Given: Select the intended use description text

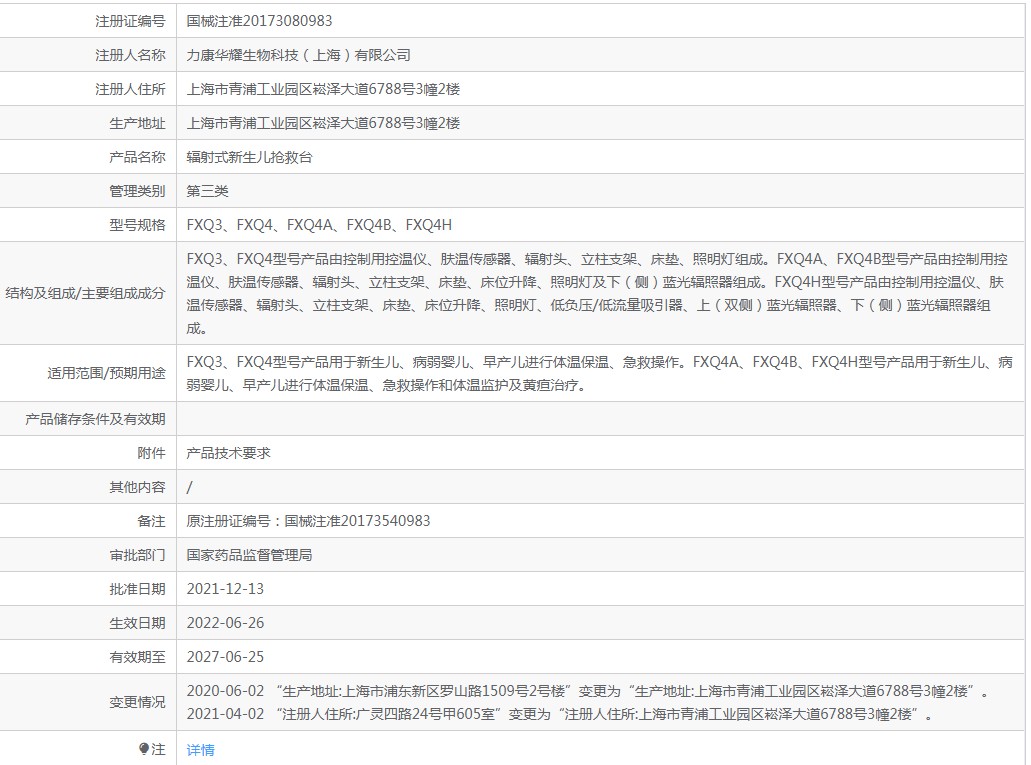Looking at the screenshot, I should click(599, 373).
